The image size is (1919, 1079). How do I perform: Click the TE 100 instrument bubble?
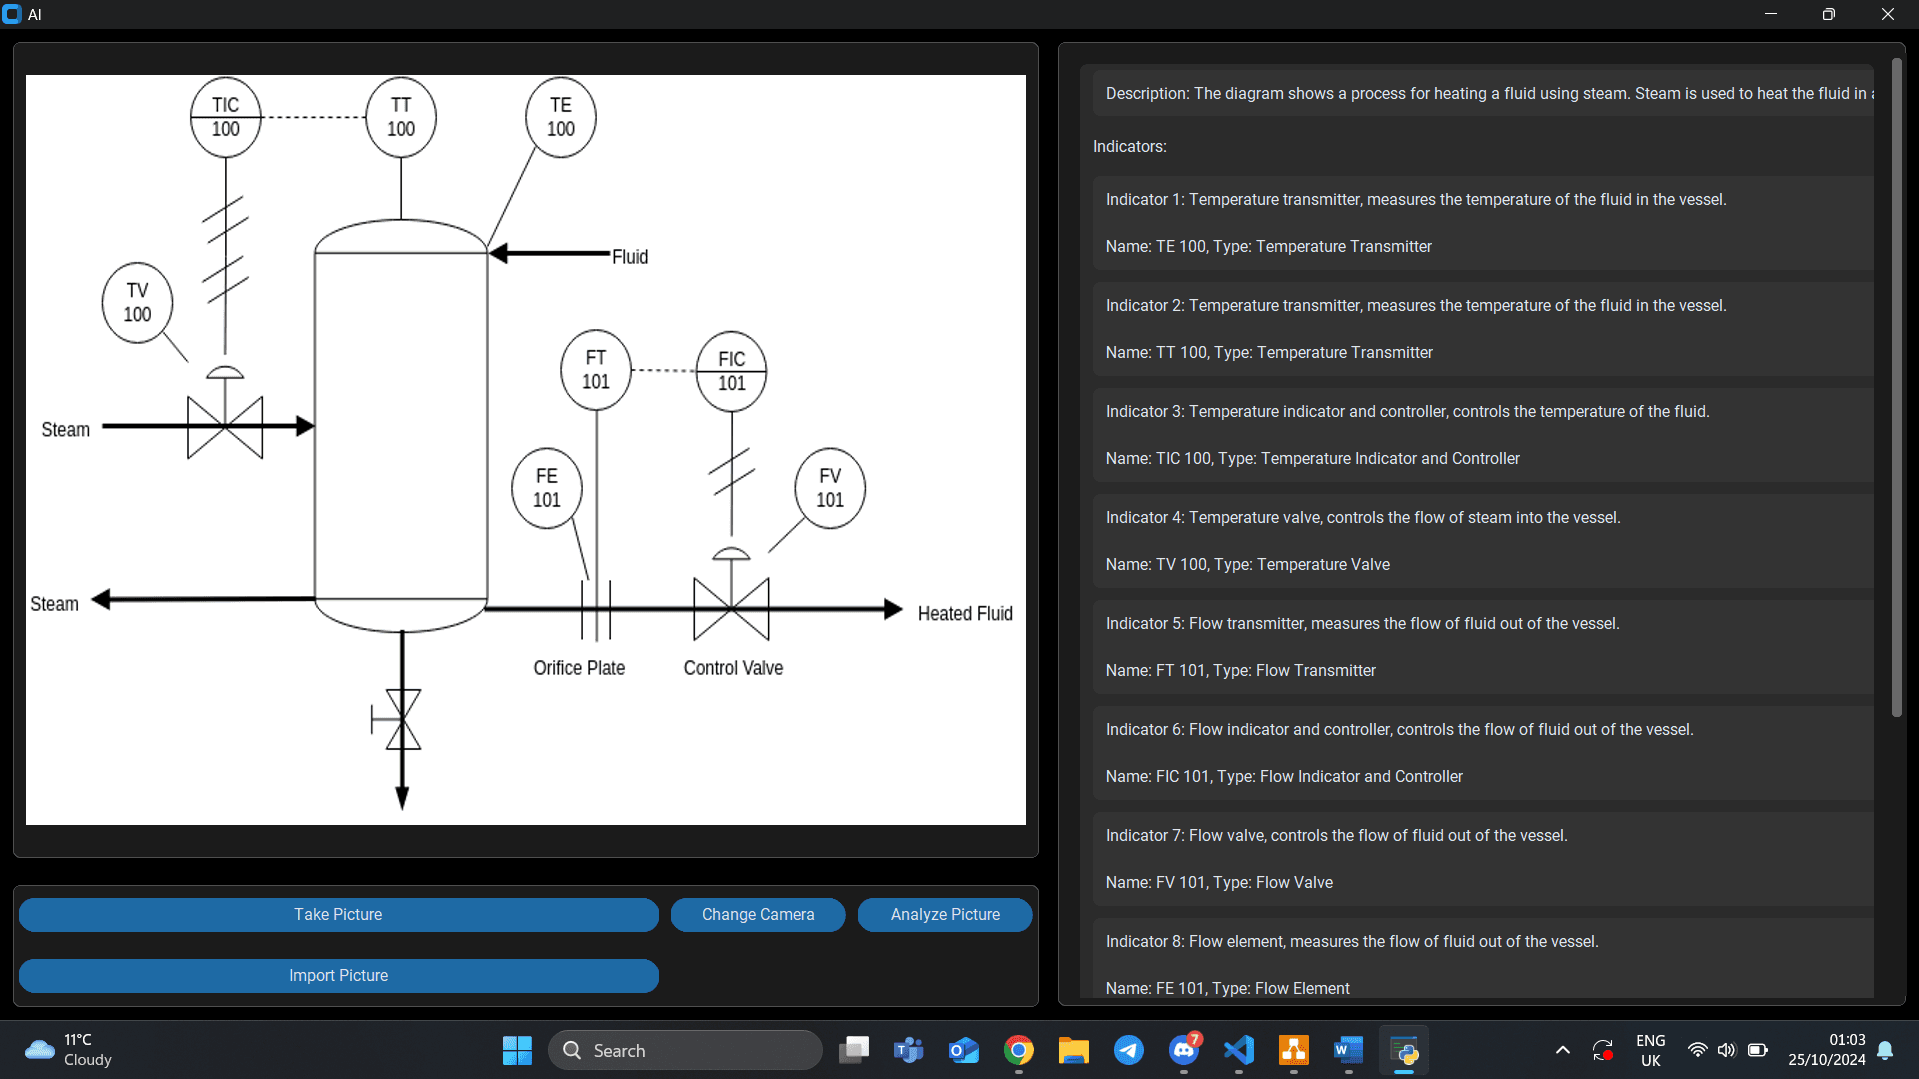(x=561, y=117)
